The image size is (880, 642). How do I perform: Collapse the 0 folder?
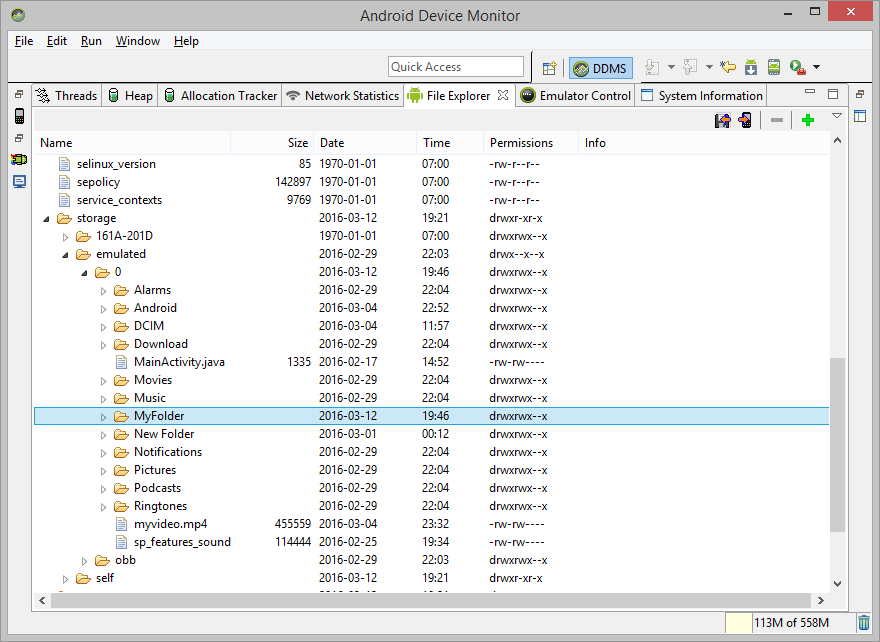click(85, 273)
